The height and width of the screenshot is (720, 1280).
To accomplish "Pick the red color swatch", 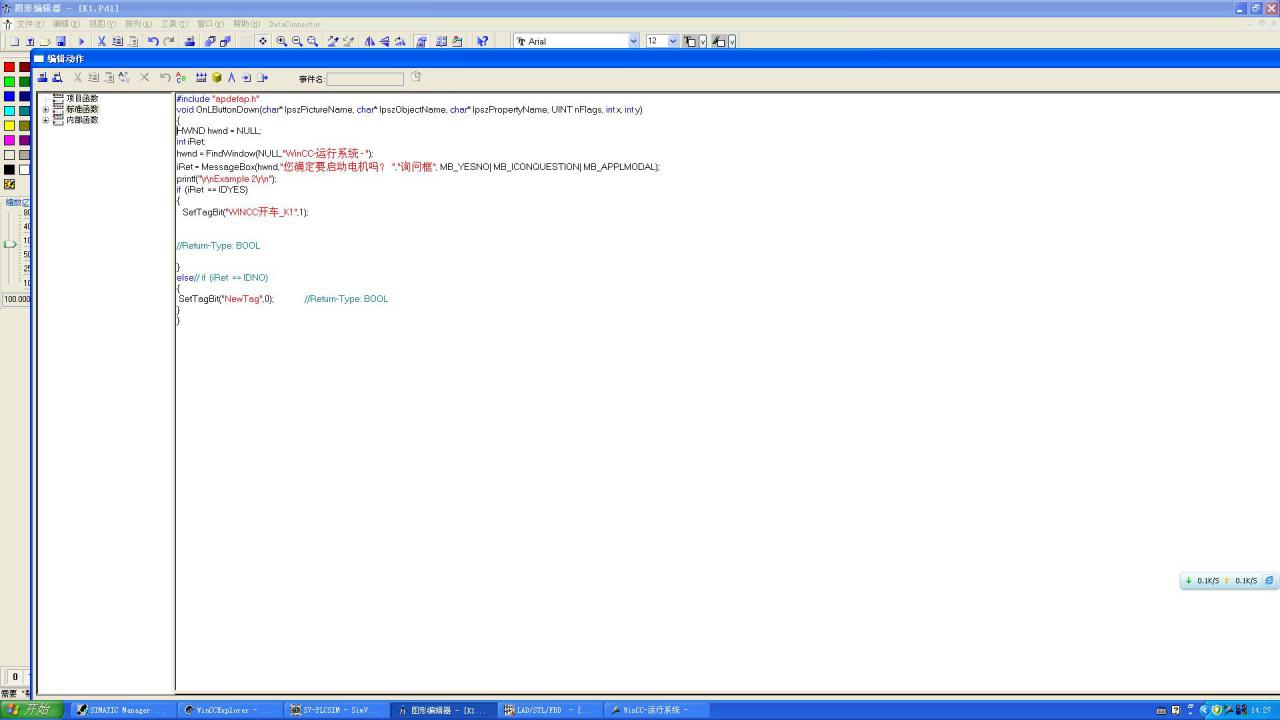I will click(9, 67).
